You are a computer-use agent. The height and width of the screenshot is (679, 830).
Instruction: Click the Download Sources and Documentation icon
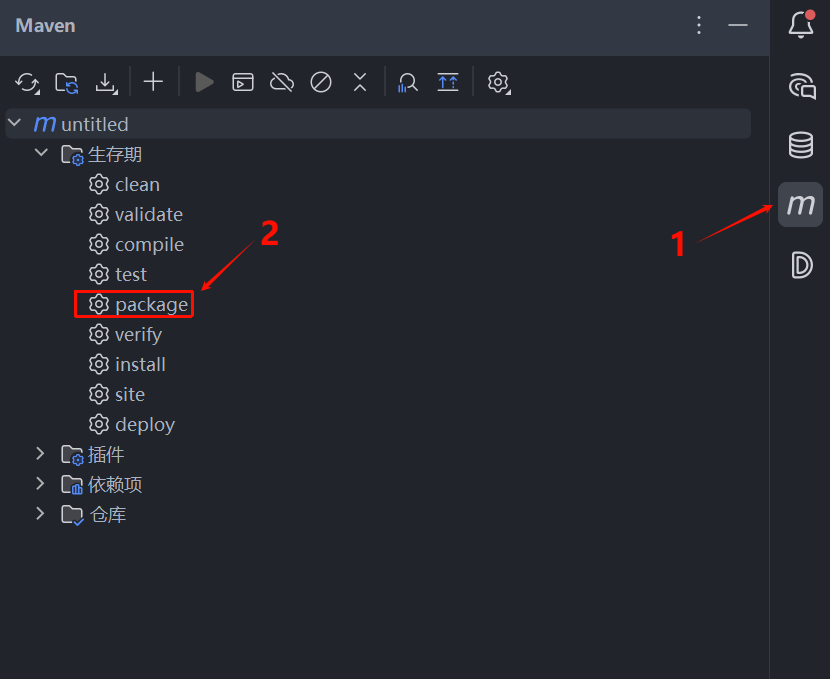[x=106, y=82]
